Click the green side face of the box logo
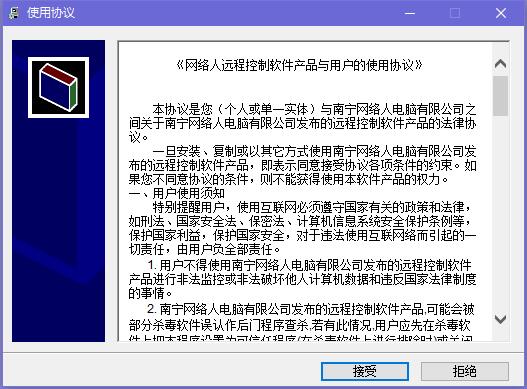The height and width of the screenshot is (389, 527). (73, 95)
